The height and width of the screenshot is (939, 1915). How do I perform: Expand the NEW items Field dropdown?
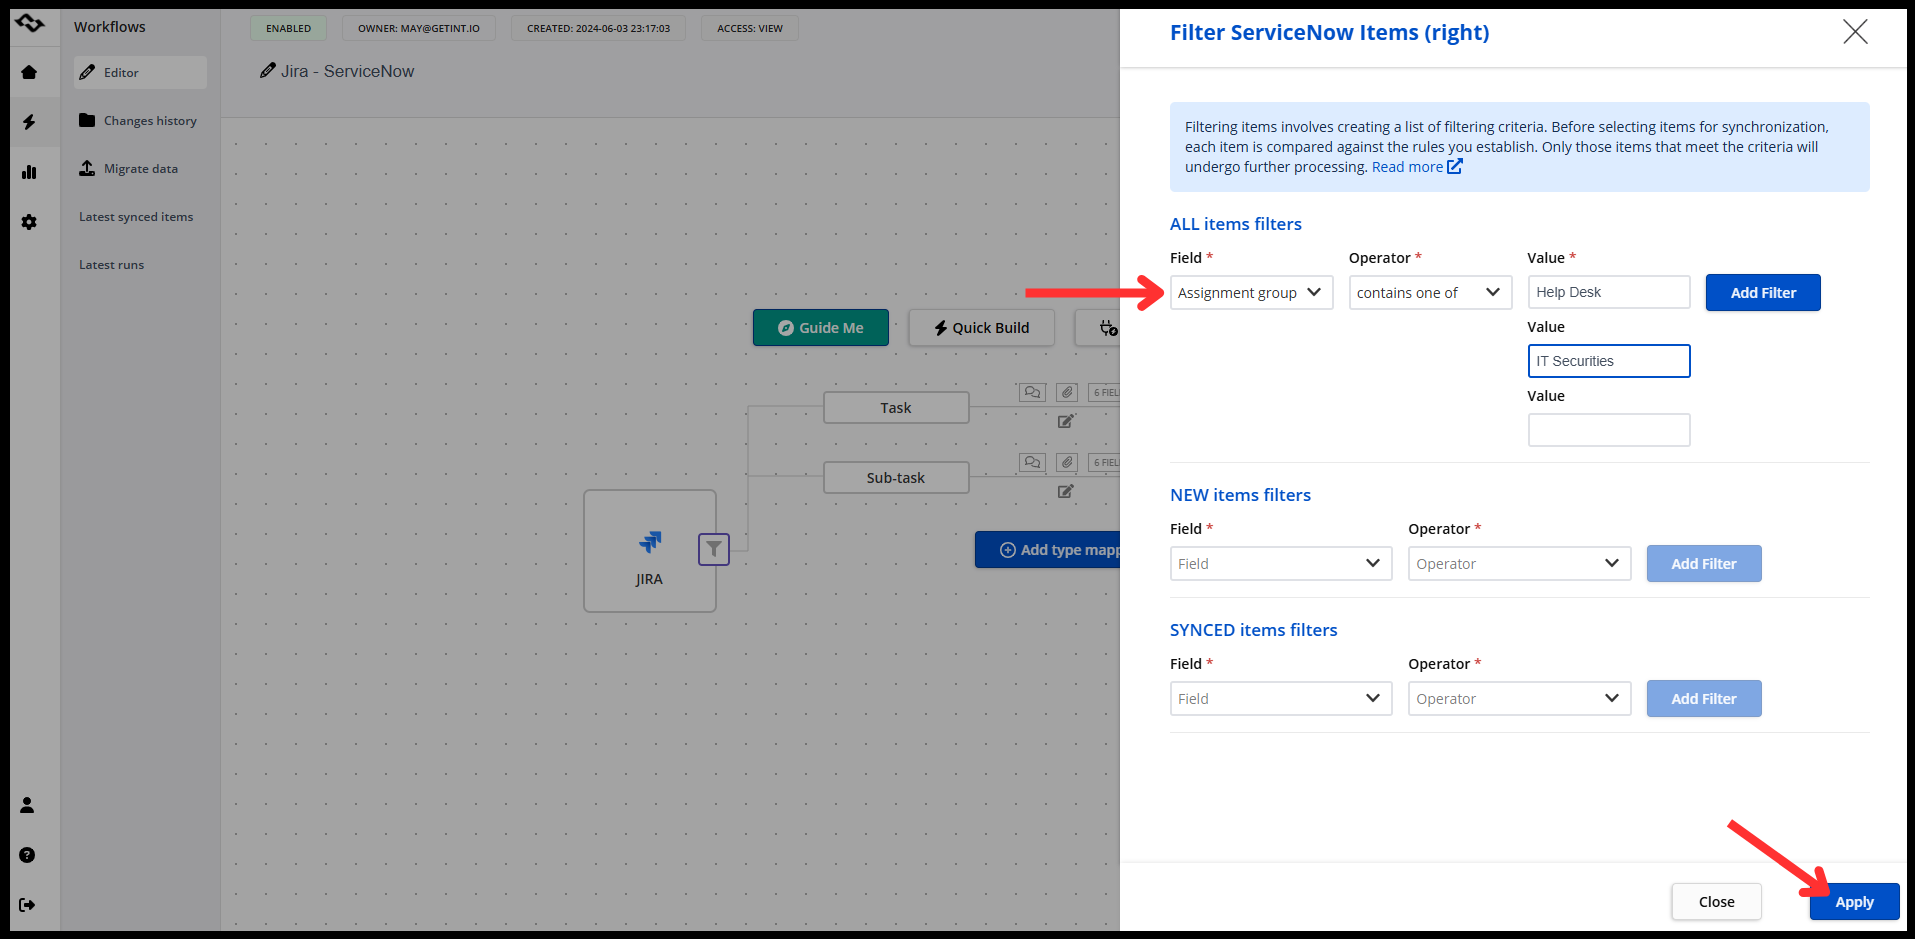click(x=1280, y=564)
